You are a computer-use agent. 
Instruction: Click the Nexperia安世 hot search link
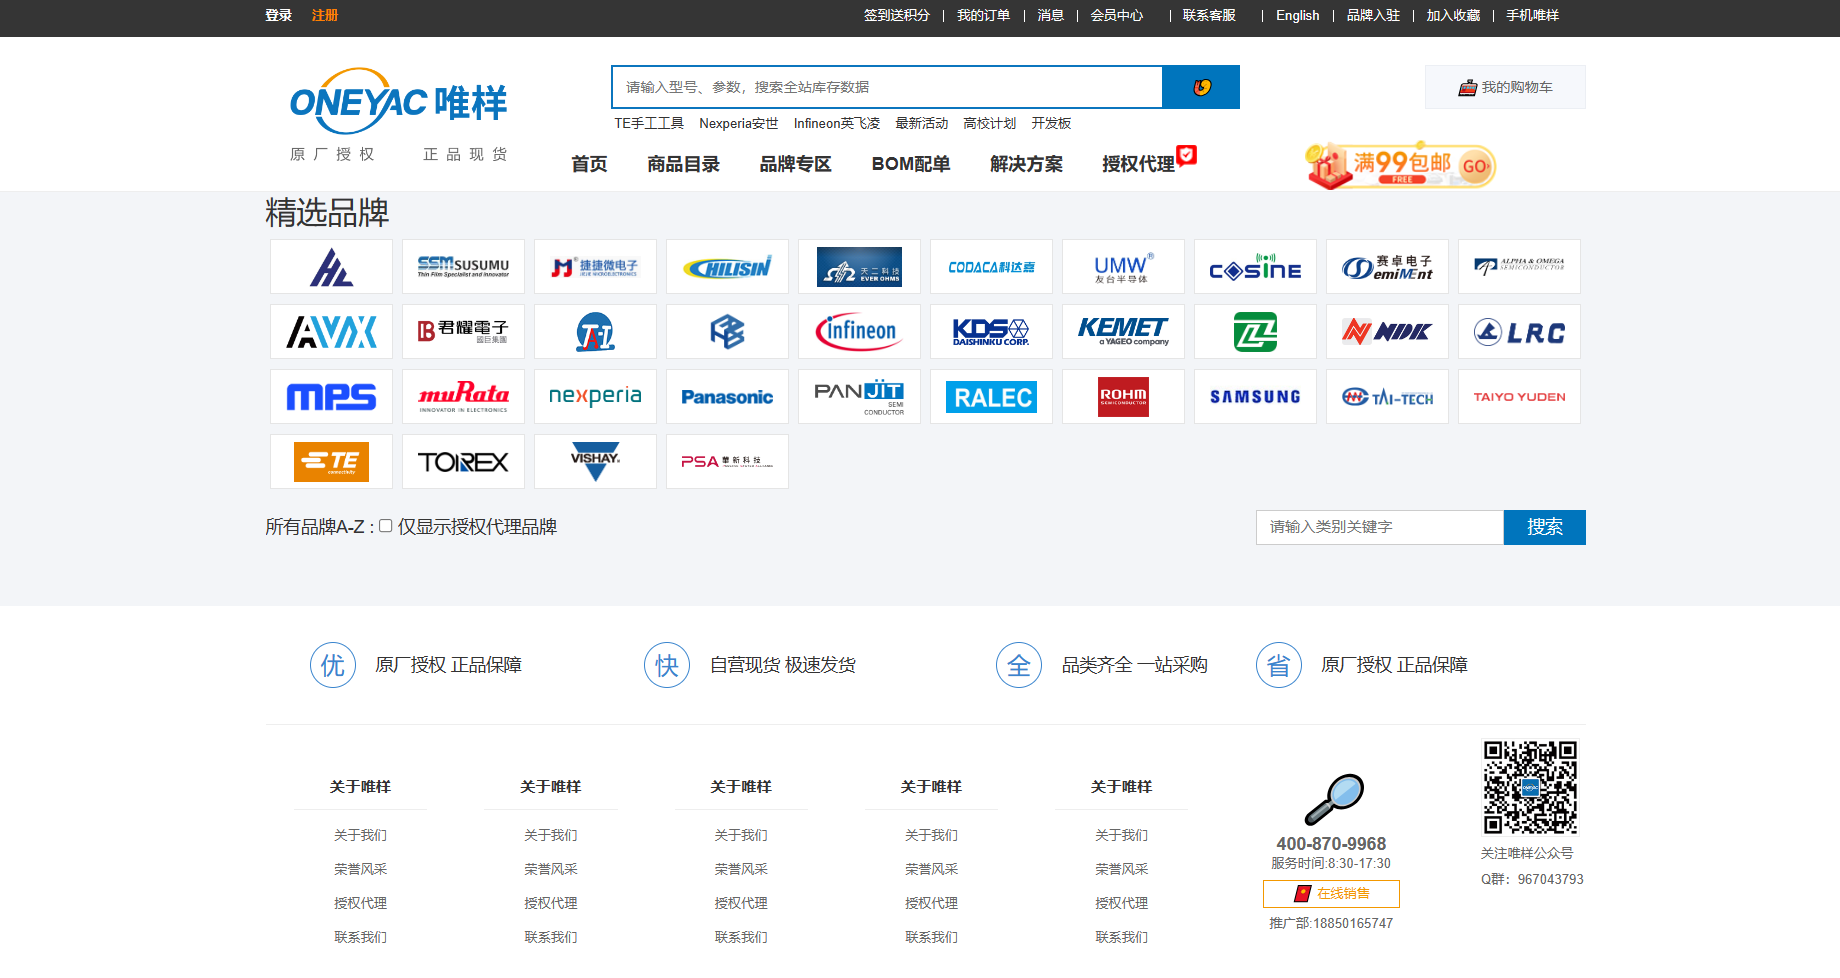tap(739, 123)
